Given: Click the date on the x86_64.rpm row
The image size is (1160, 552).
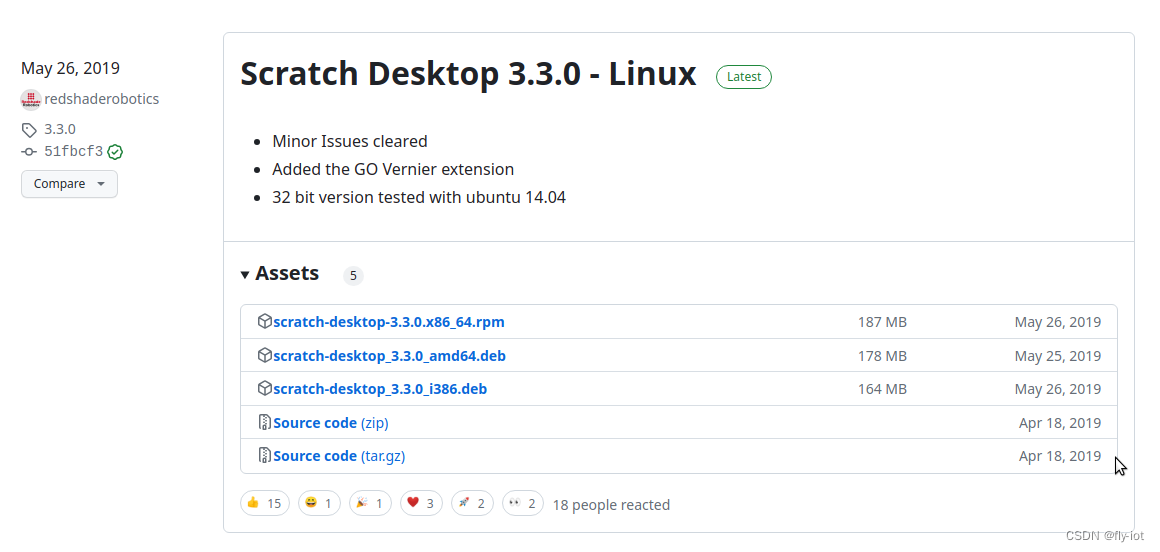Looking at the screenshot, I should (x=1058, y=322).
